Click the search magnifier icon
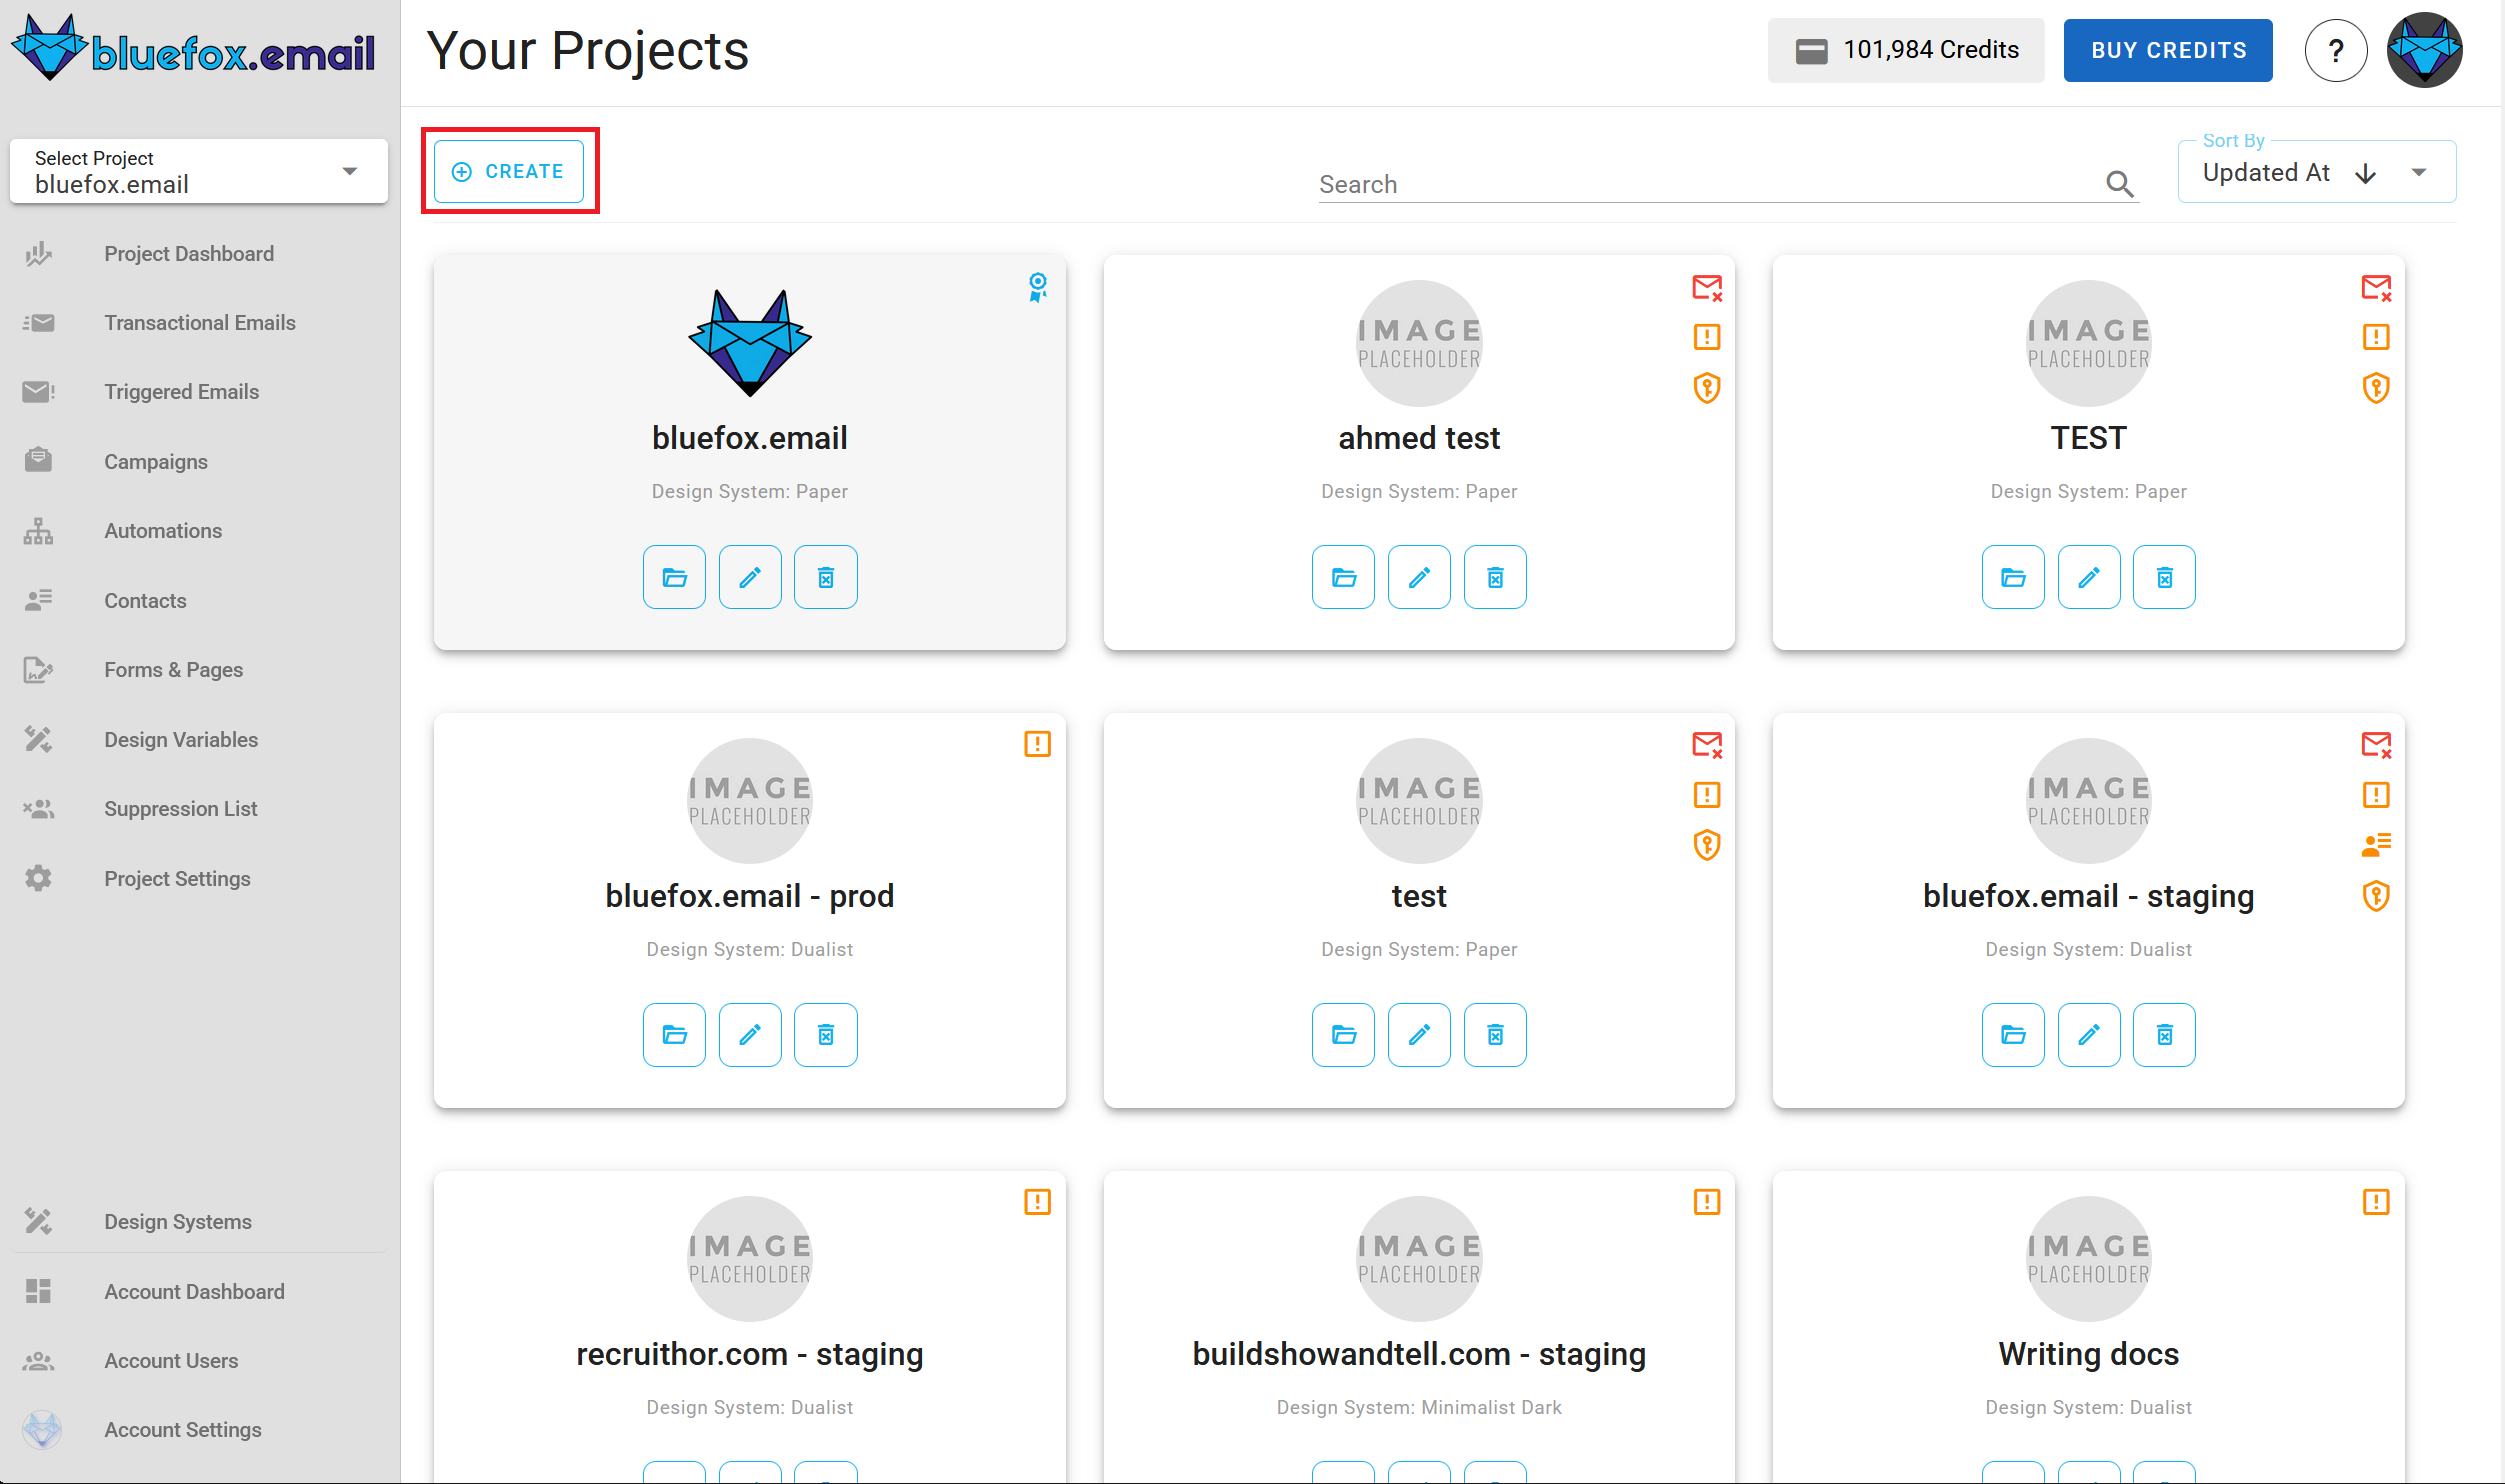 (x=2120, y=184)
